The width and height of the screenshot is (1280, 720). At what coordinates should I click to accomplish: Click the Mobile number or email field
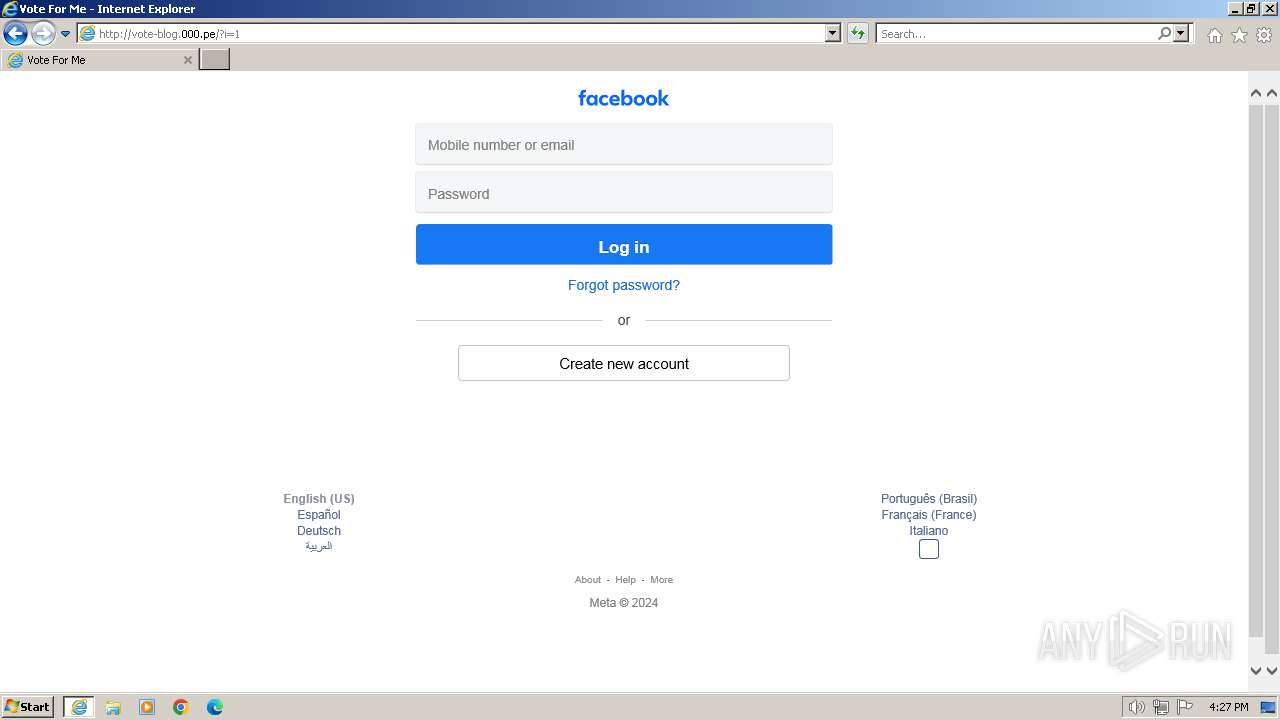(x=624, y=145)
